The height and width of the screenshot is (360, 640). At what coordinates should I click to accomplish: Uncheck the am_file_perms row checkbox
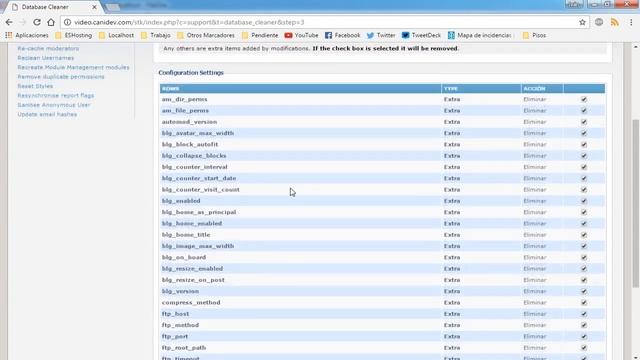[584, 111]
